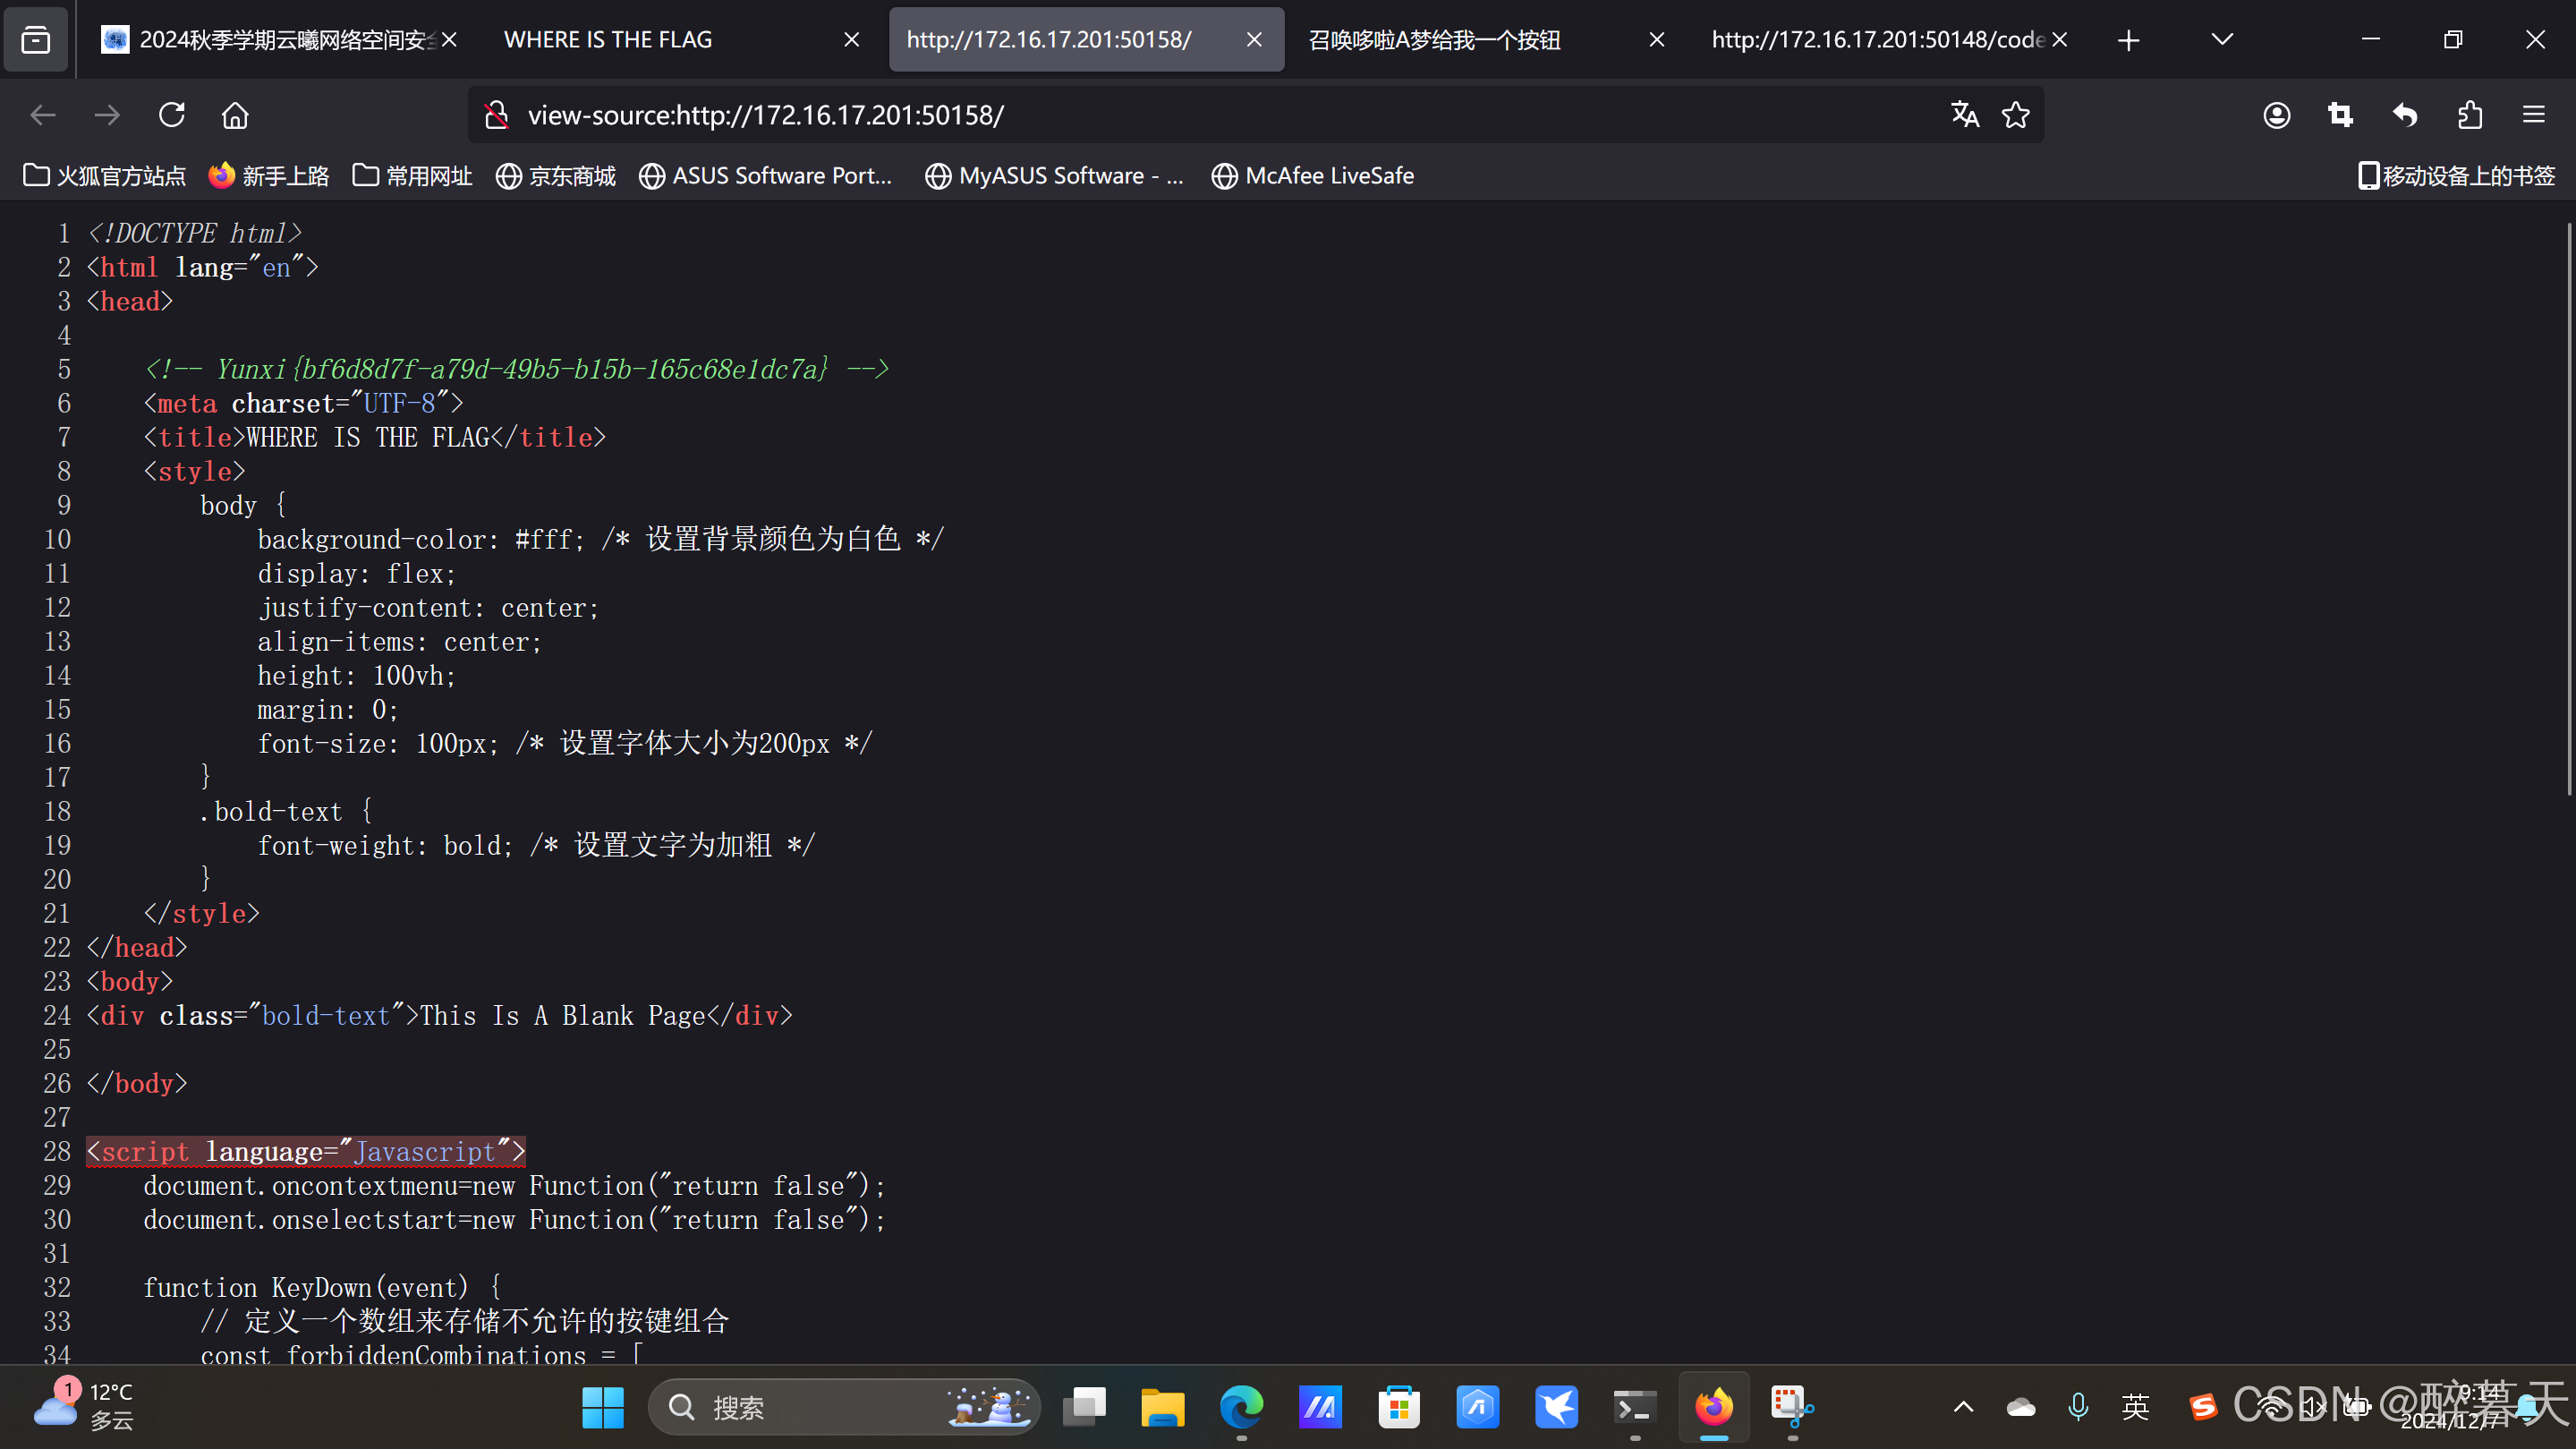Viewport: 2576px width, 1449px height.
Task: Bookmark this page with star icon
Action: pyautogui.click(x=2015, y=115)
